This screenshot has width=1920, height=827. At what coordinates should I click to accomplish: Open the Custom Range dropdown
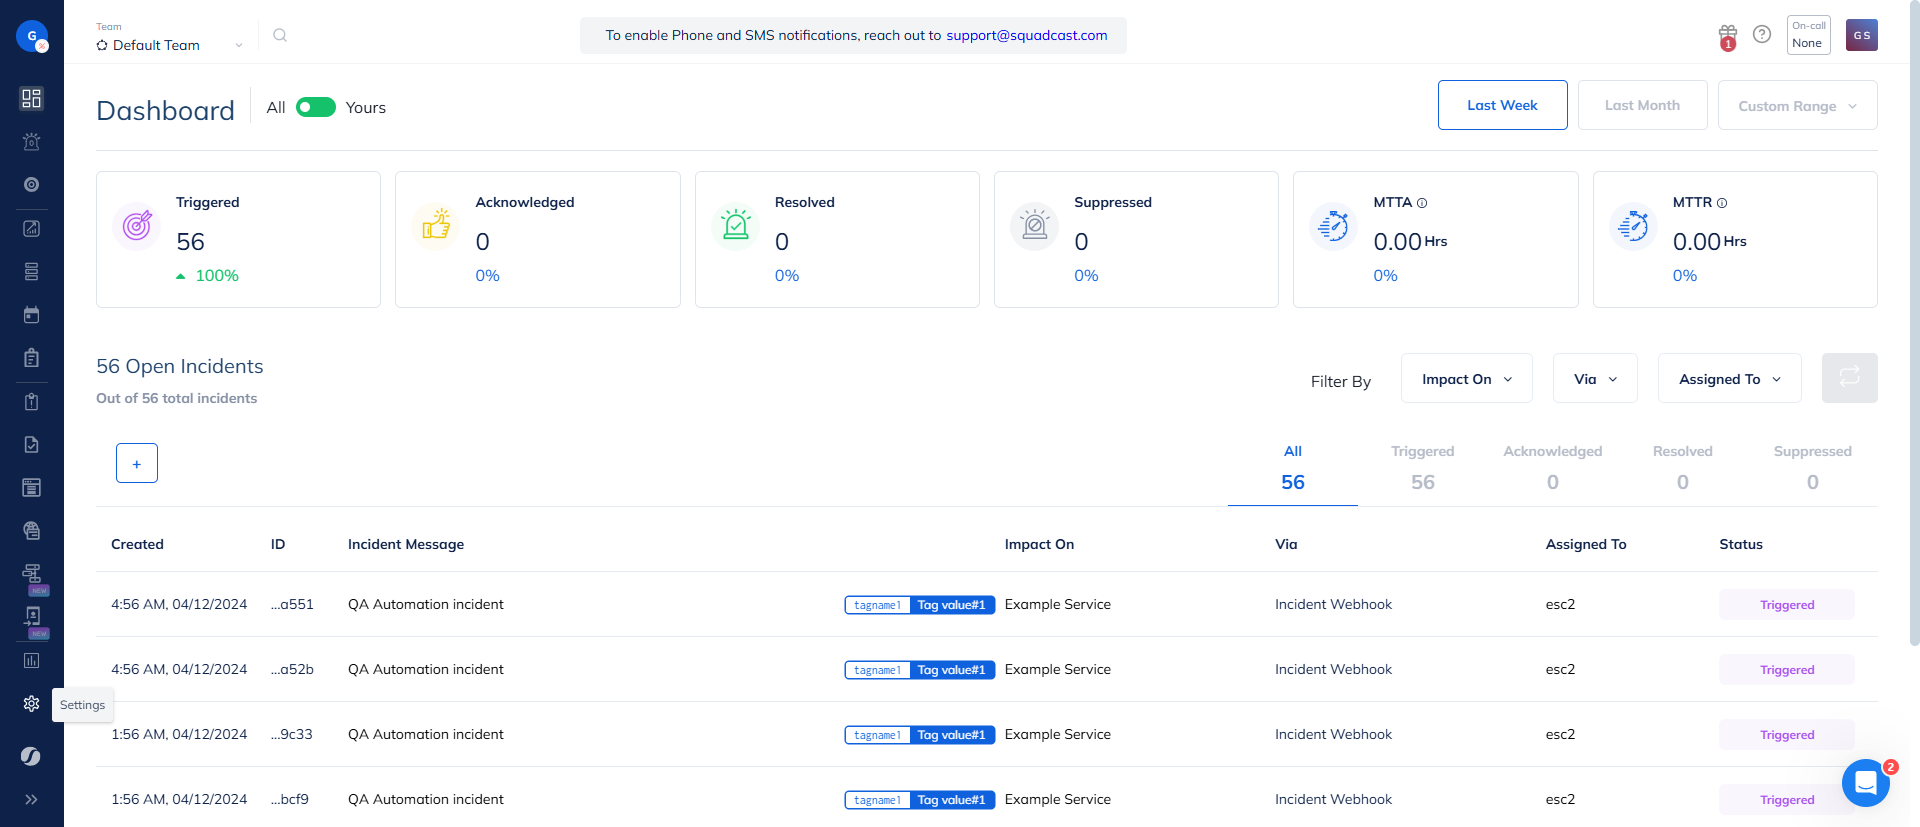click(x=1797, y=106)
